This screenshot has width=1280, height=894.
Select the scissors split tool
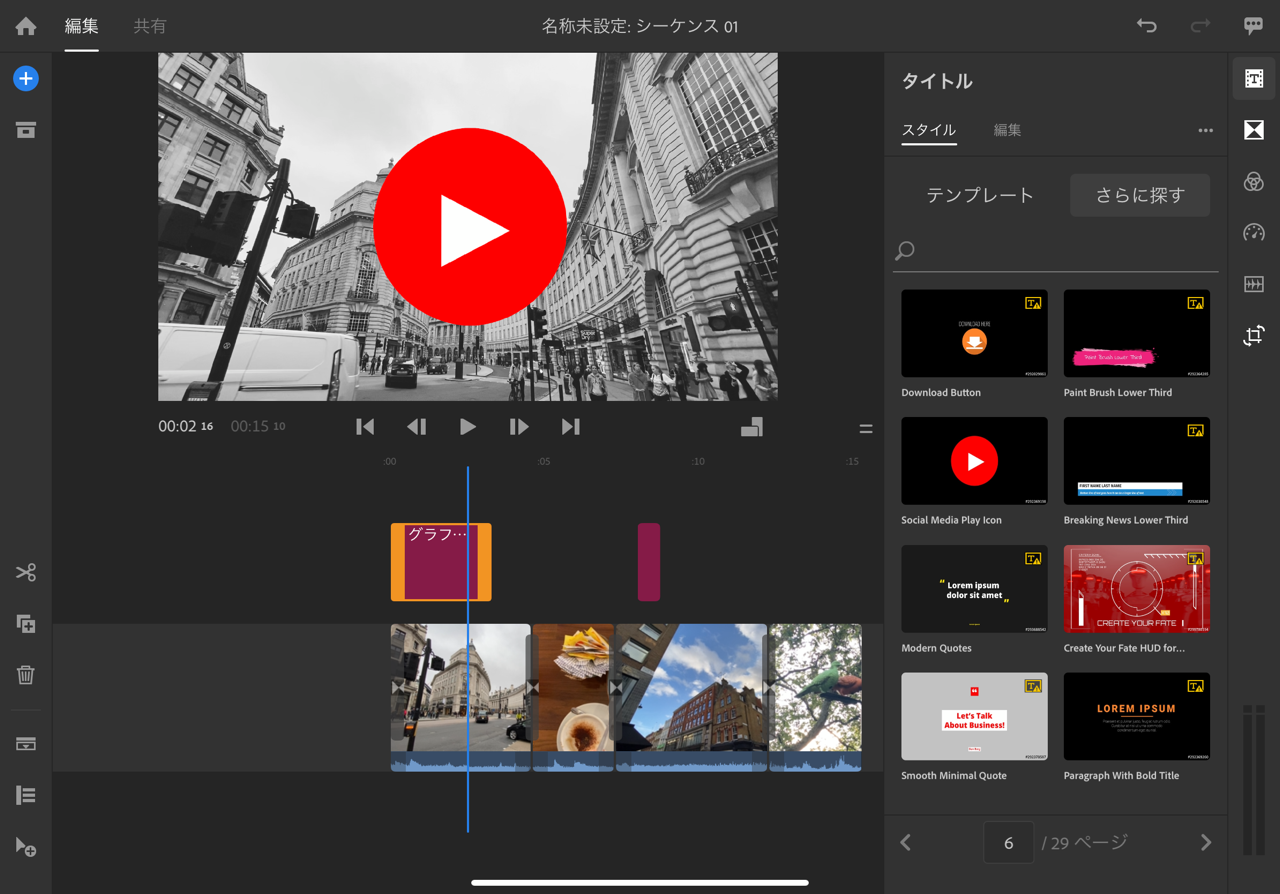pyautogui.click(x=26, y=572)
